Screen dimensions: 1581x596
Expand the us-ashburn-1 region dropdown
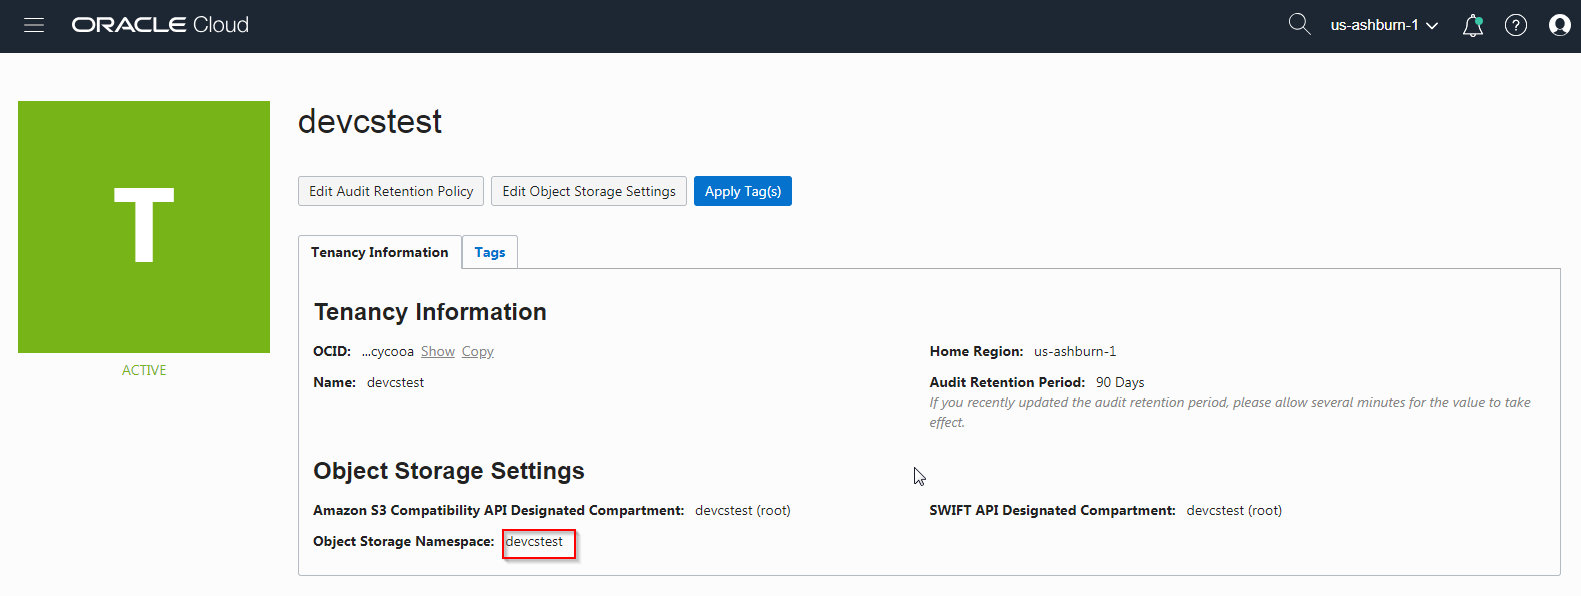tap(1384, 25)
